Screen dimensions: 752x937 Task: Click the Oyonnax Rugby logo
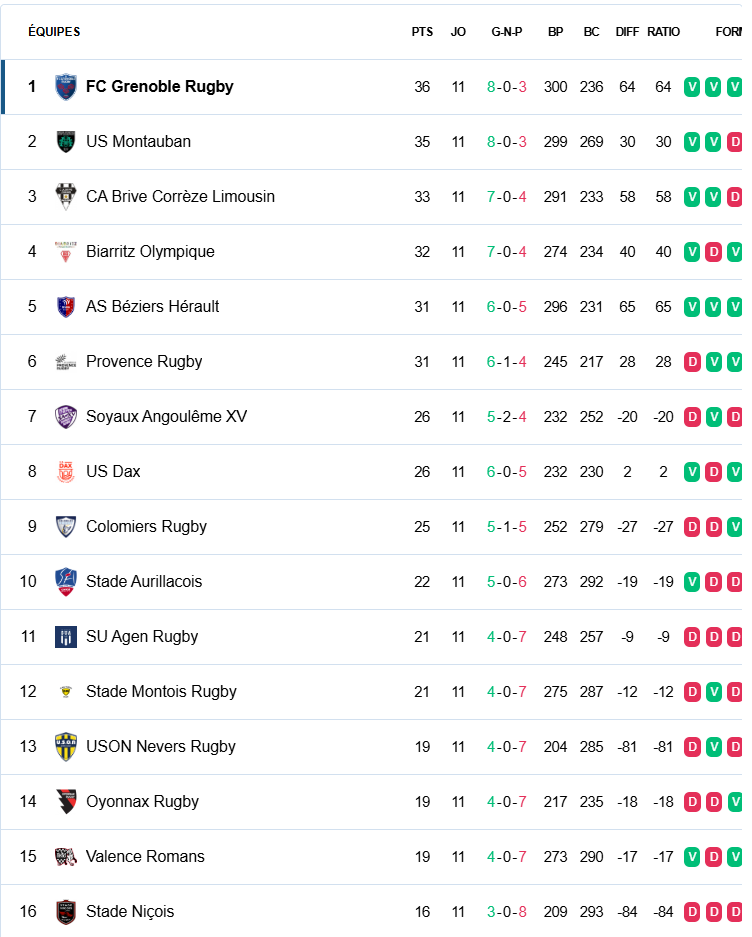[x=66, y=801]
